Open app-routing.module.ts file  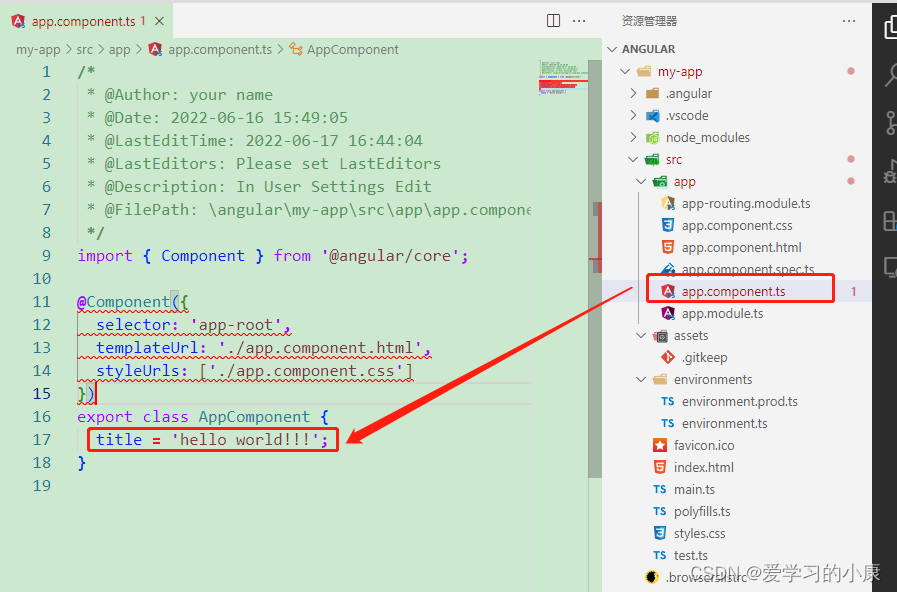point(746,203)
